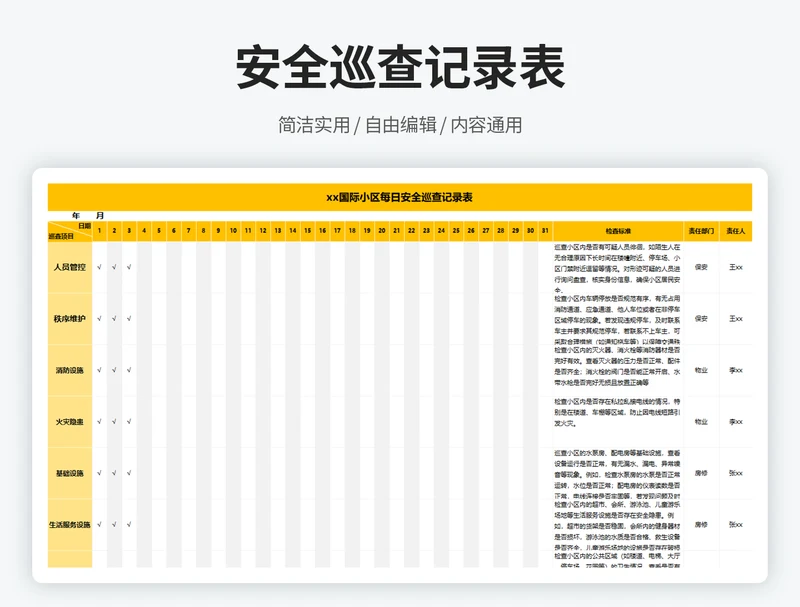Click the day 2 checkmark for 秩序维护
800x607 pixels.
pos(114,318)
